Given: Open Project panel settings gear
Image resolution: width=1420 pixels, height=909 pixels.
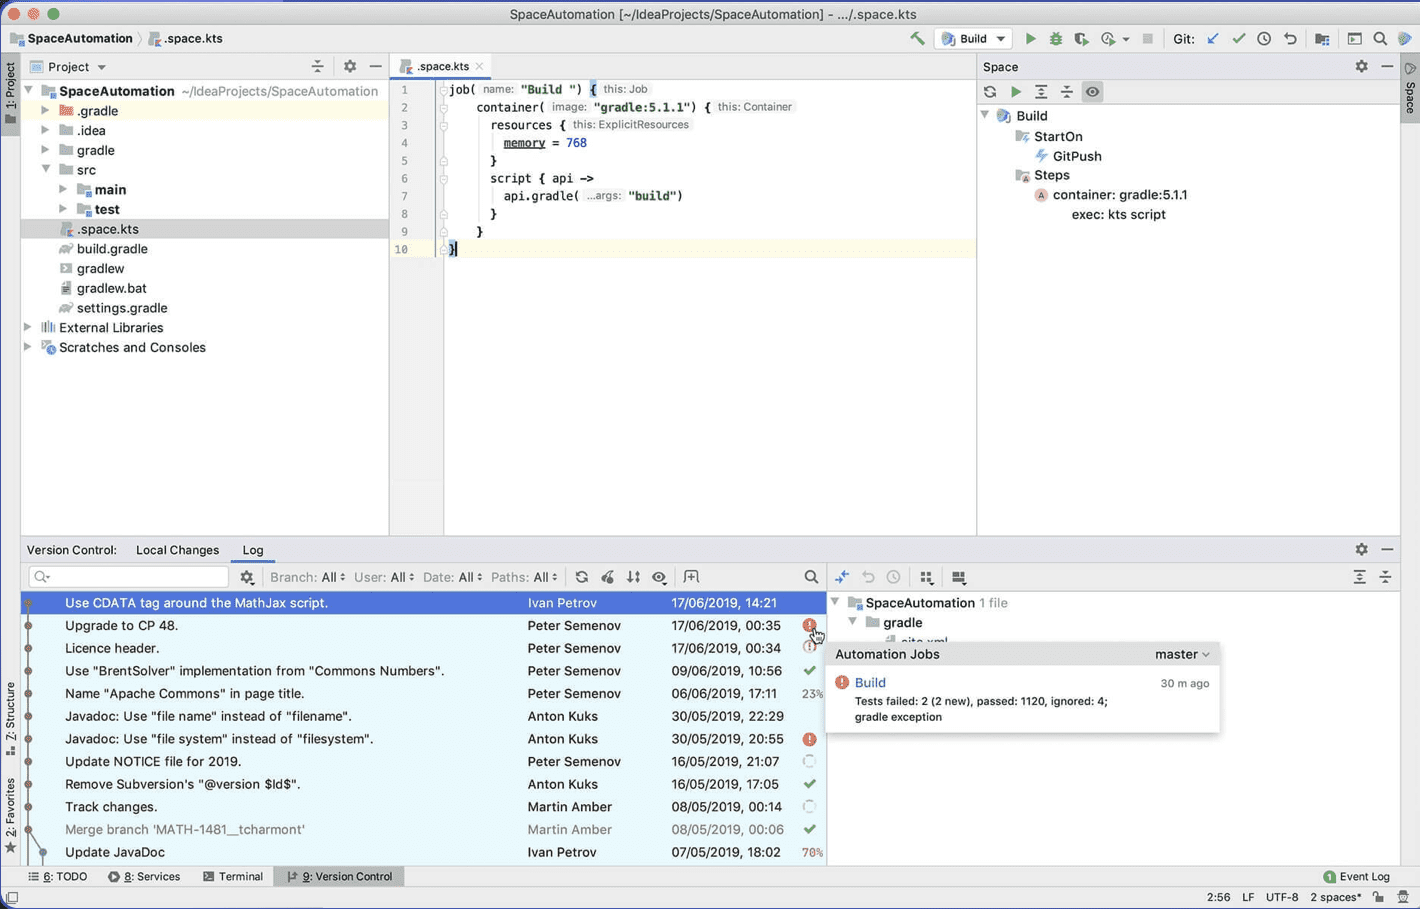Looking at the screenshot, I should (349, 66).
